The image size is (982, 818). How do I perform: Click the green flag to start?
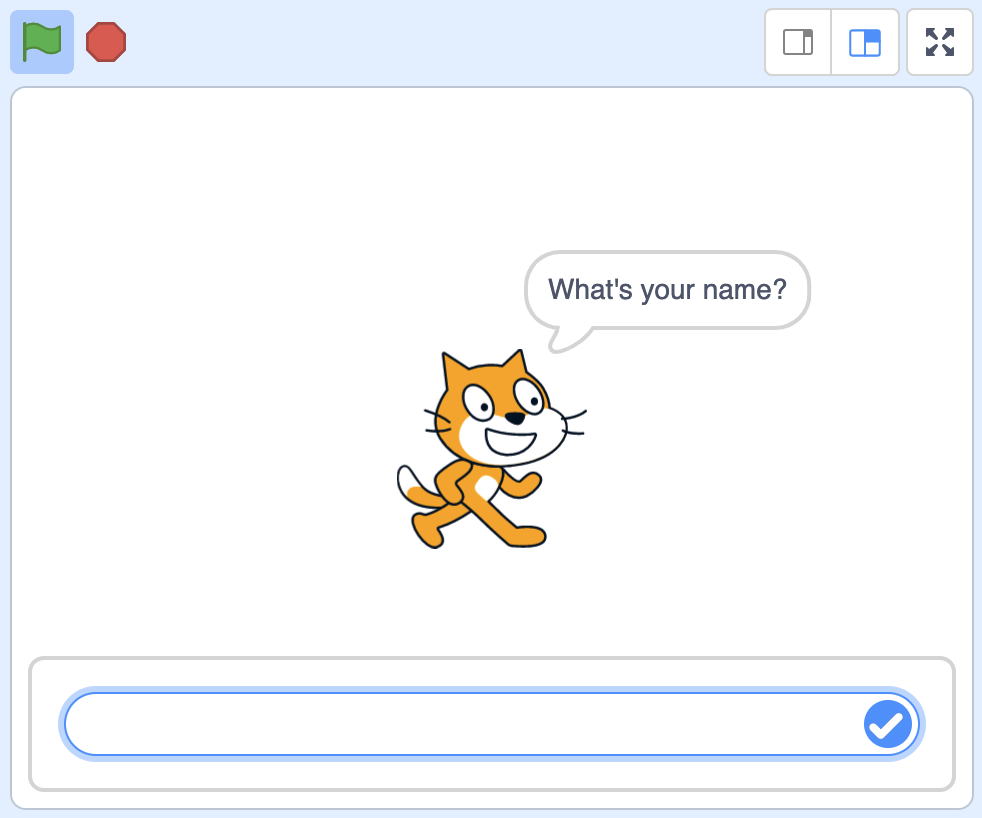click(x=42, y=42)
